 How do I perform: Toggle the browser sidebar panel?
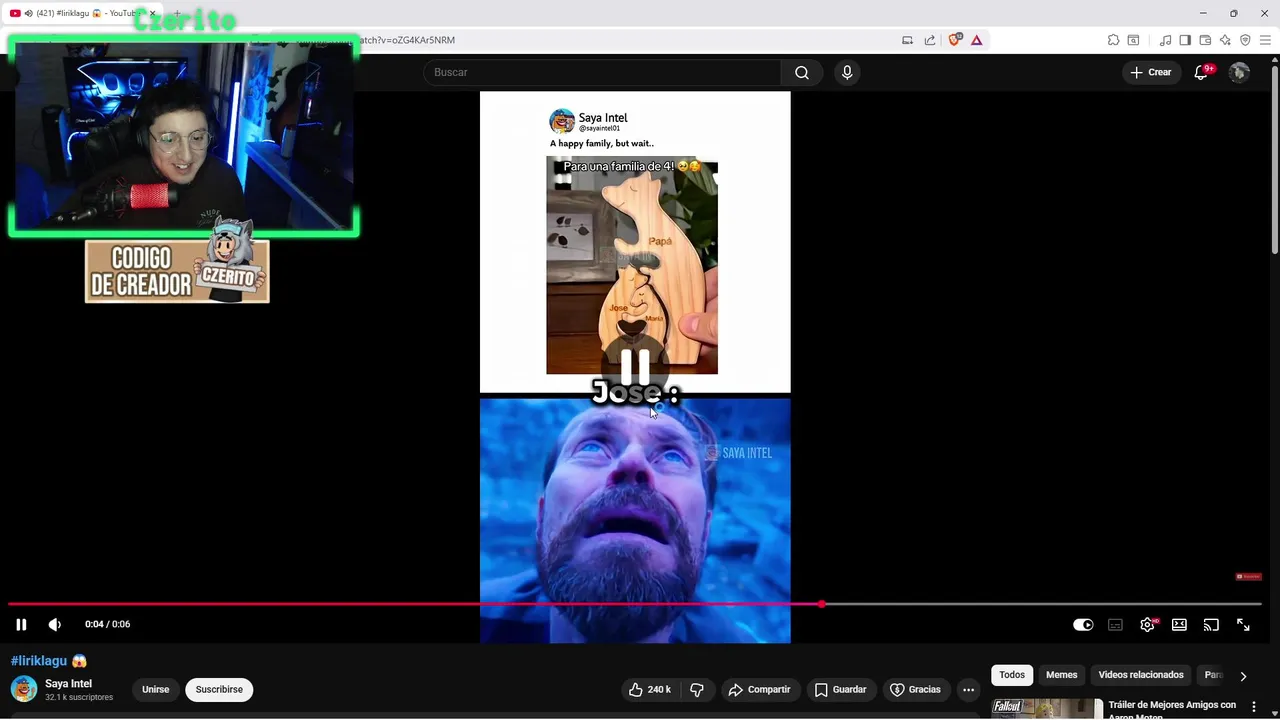coord(1185,40)
